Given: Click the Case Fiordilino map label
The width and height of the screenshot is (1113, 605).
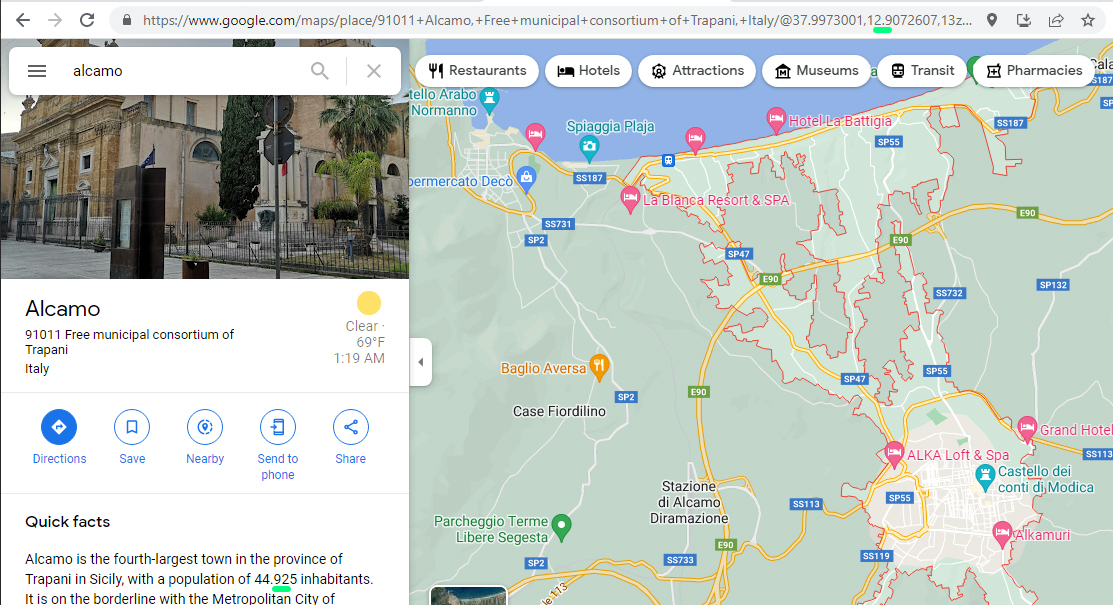Looking at the screenshot, I should pyautogui.click(x=559, y=411).
